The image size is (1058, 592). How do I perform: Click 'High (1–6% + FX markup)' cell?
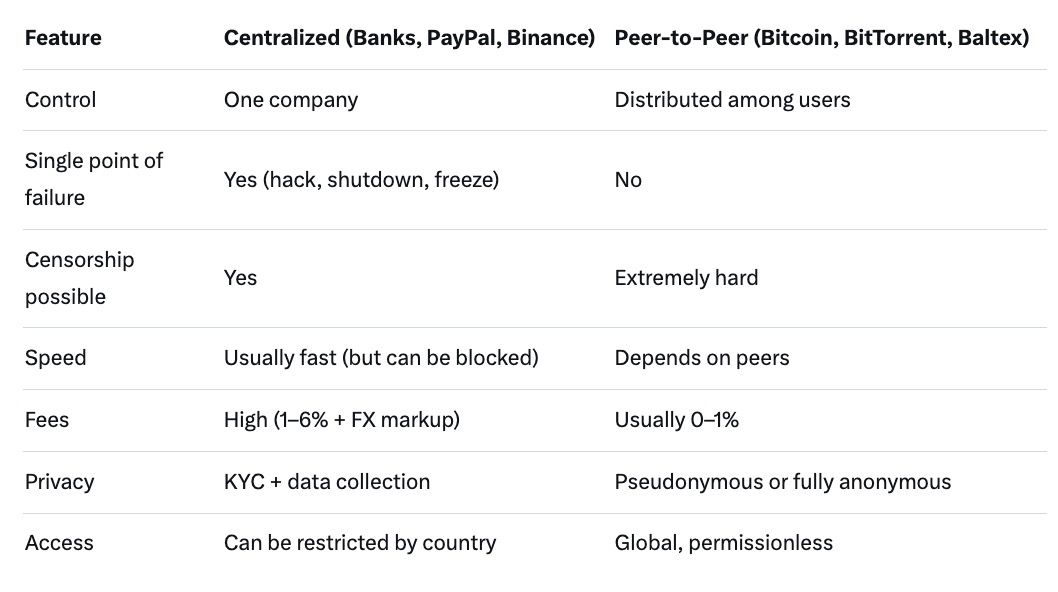pyautogui.click(x=342, y=420)
